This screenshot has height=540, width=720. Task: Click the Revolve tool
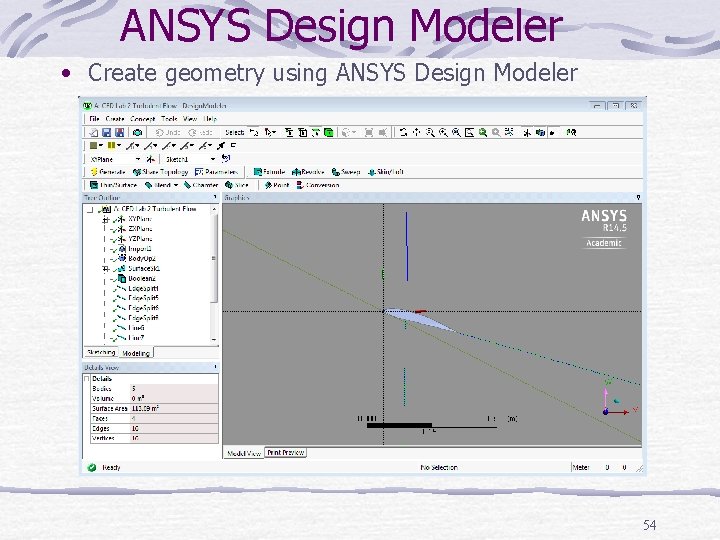coord(308,172)
